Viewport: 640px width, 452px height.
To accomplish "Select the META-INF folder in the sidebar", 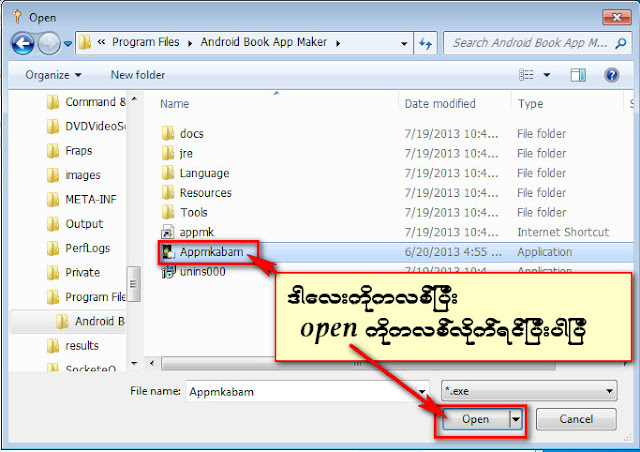I will coord(81,200).
